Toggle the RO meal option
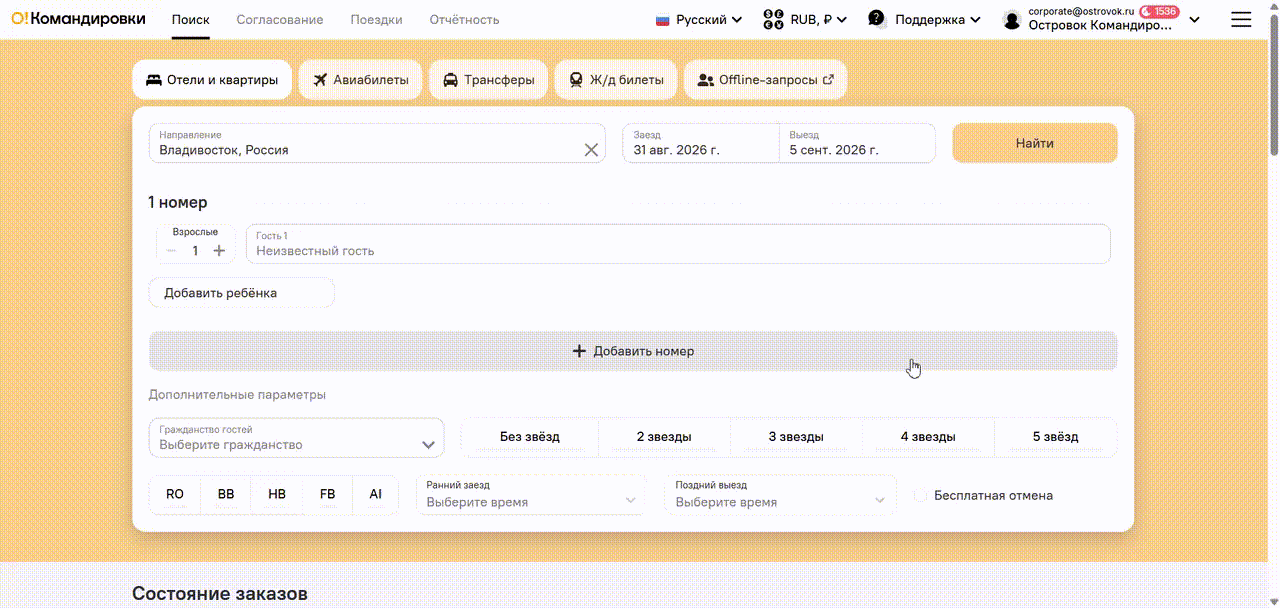Image resolution: width=1280 pixels, height=608 pixels. [x=175, y=495]
